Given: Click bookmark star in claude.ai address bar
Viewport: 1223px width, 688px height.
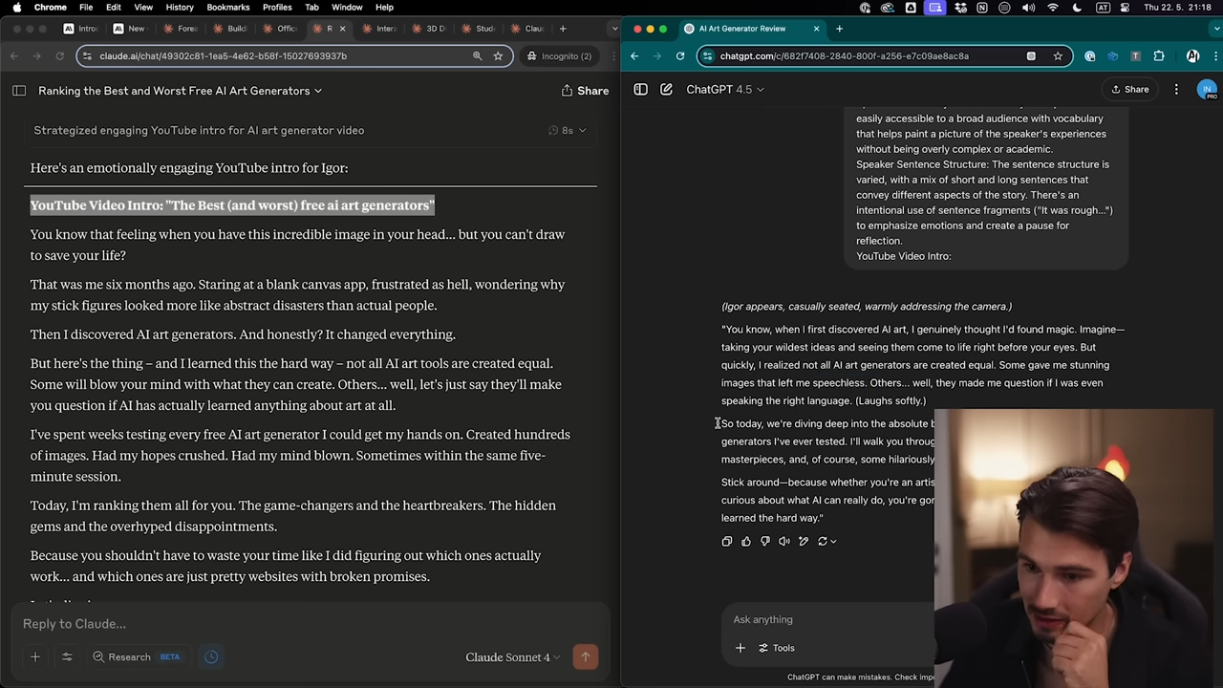Looking at the screenshot, I should (498, 56).
